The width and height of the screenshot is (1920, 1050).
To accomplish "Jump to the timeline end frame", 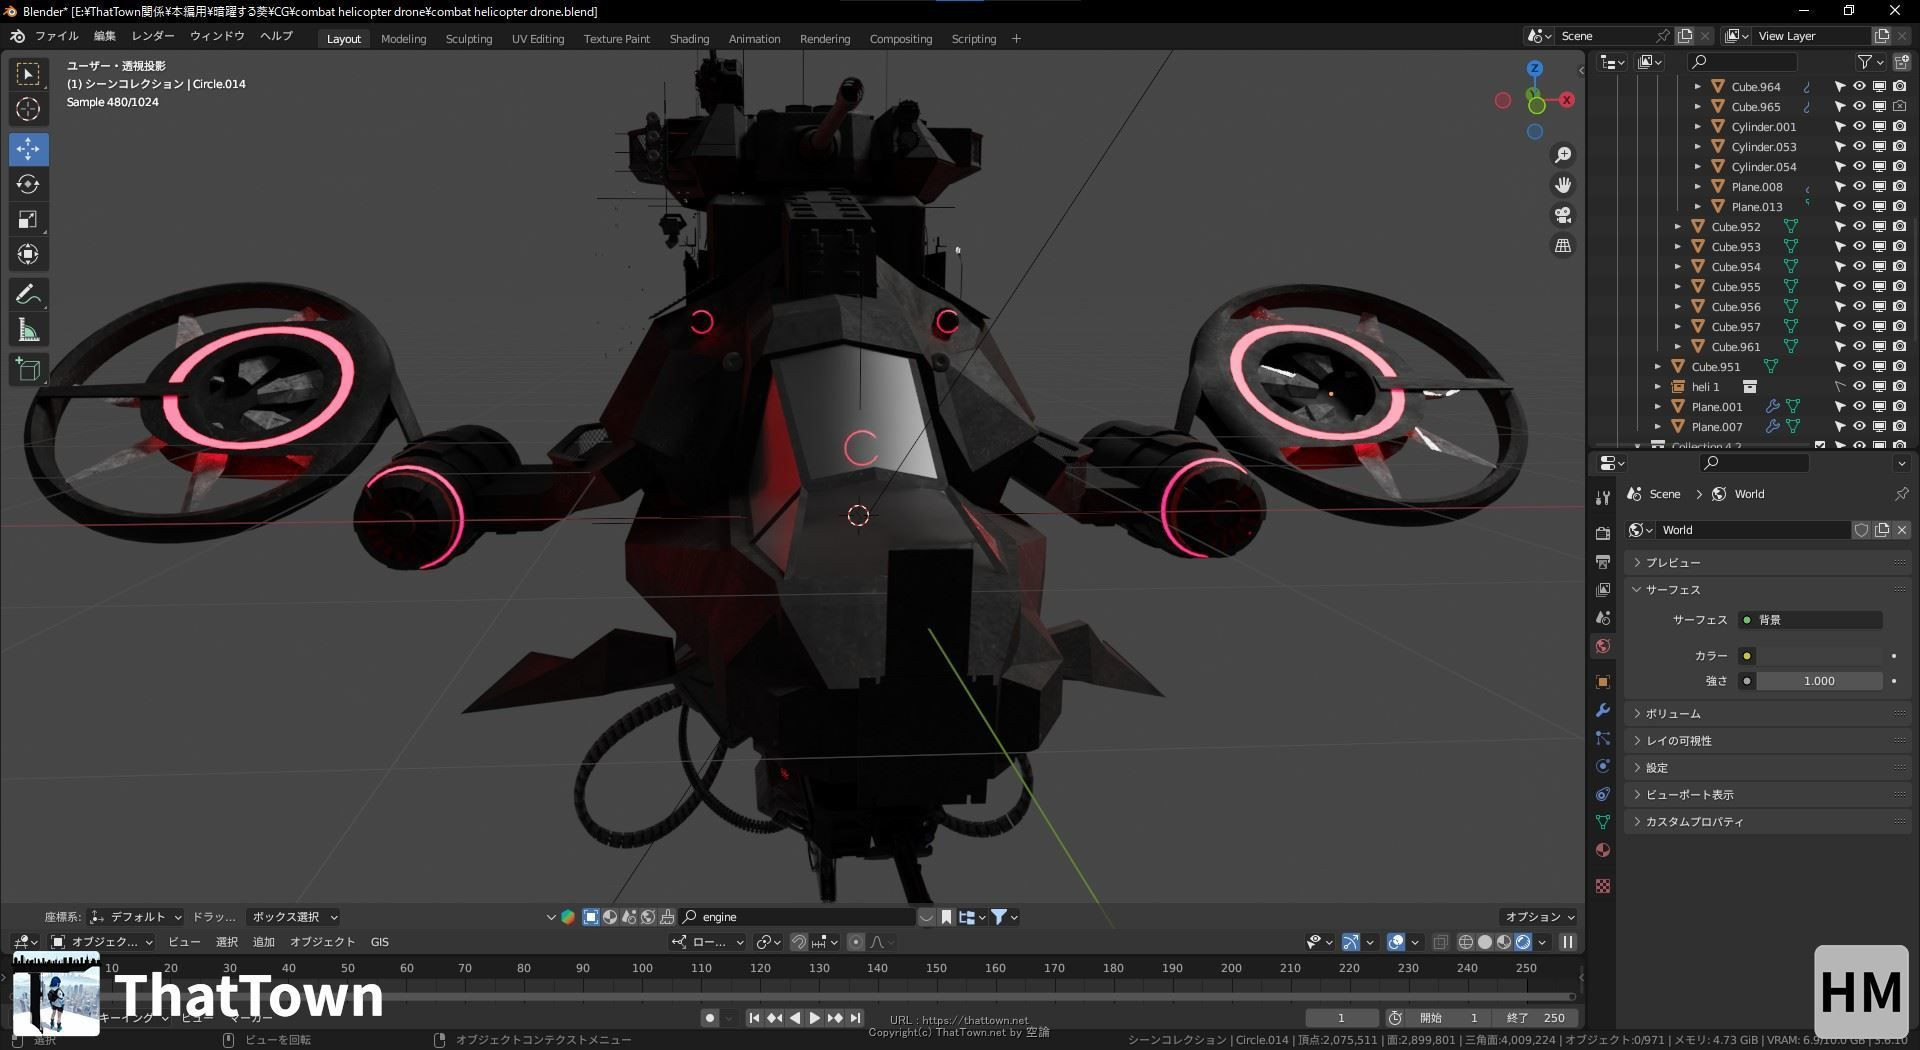I will (856, 1018).
